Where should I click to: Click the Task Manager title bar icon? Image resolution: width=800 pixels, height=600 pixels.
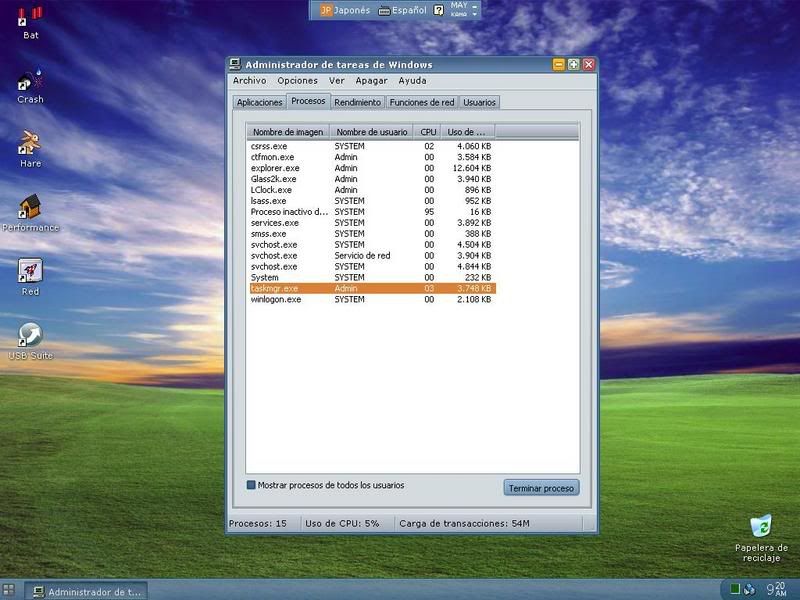coord(235,64)
